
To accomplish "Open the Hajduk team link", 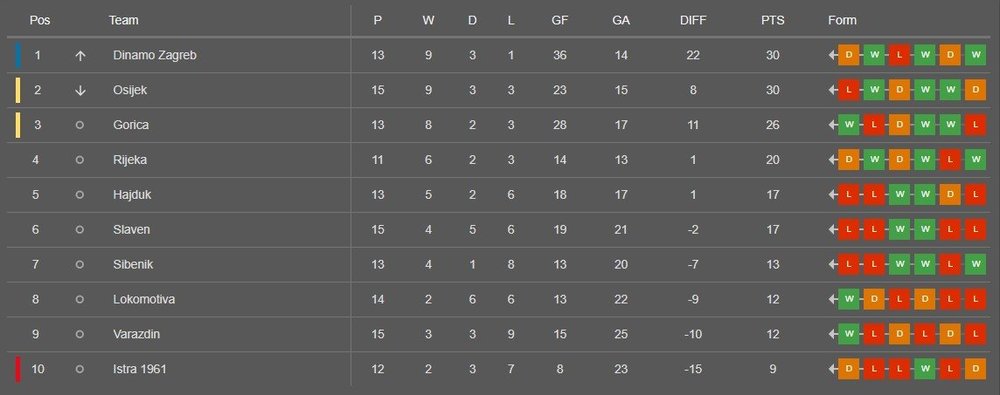I will coord(132,195).
